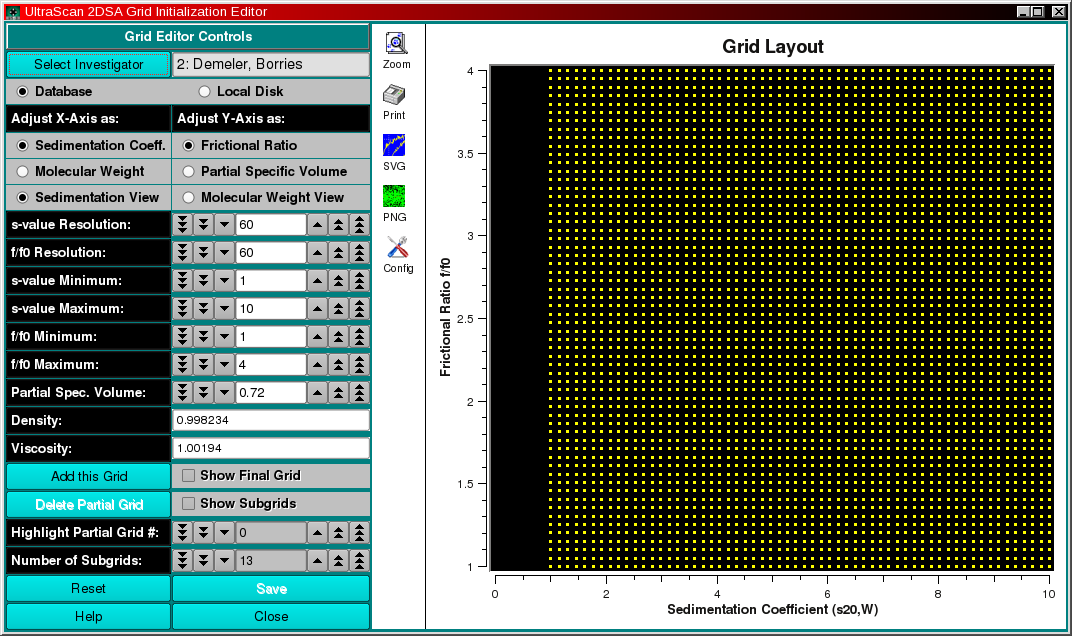Image resolution: width=1072 pixels, height=636 pixels.
Task: Click the UltraScan window icon in title bar
Action: (x=12, y=12)
